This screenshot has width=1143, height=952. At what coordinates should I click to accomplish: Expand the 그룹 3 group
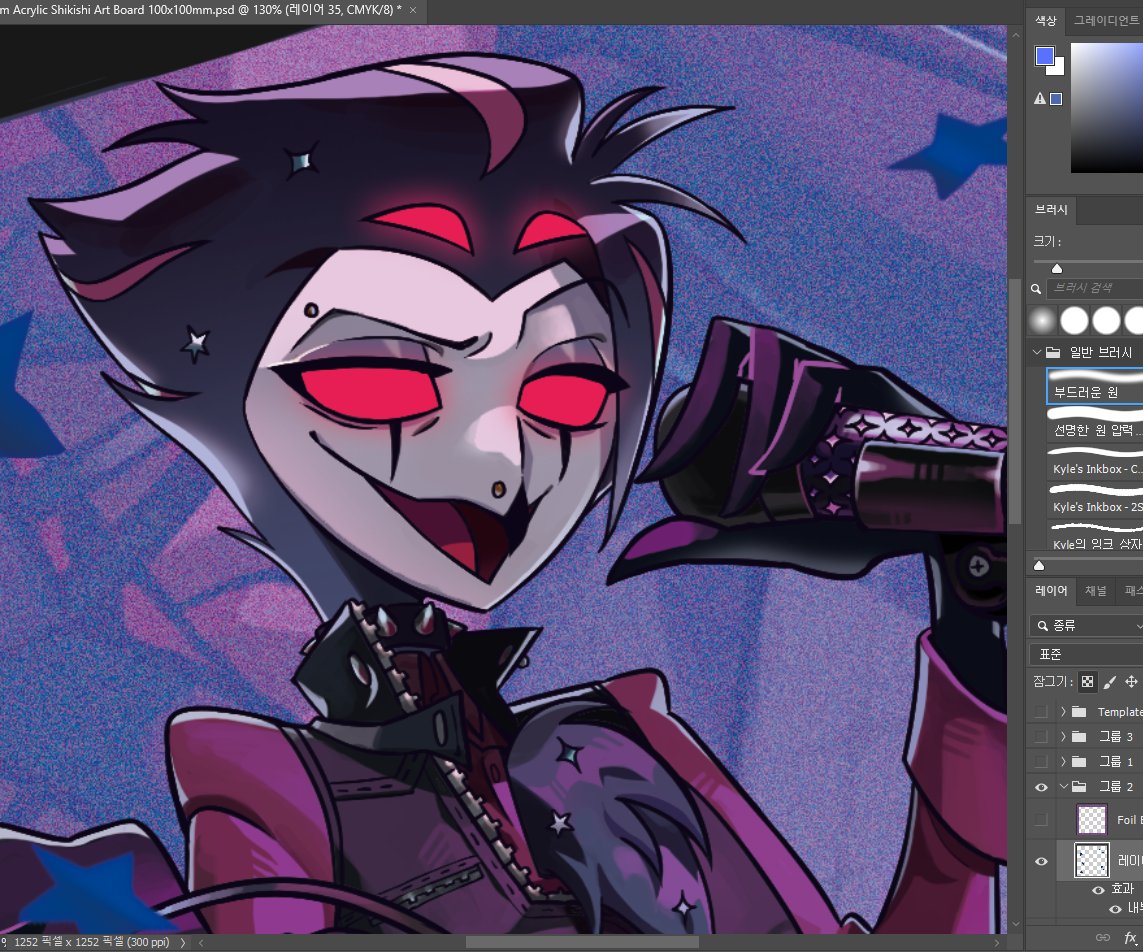pyautogui.click(x=1064, y=736)
